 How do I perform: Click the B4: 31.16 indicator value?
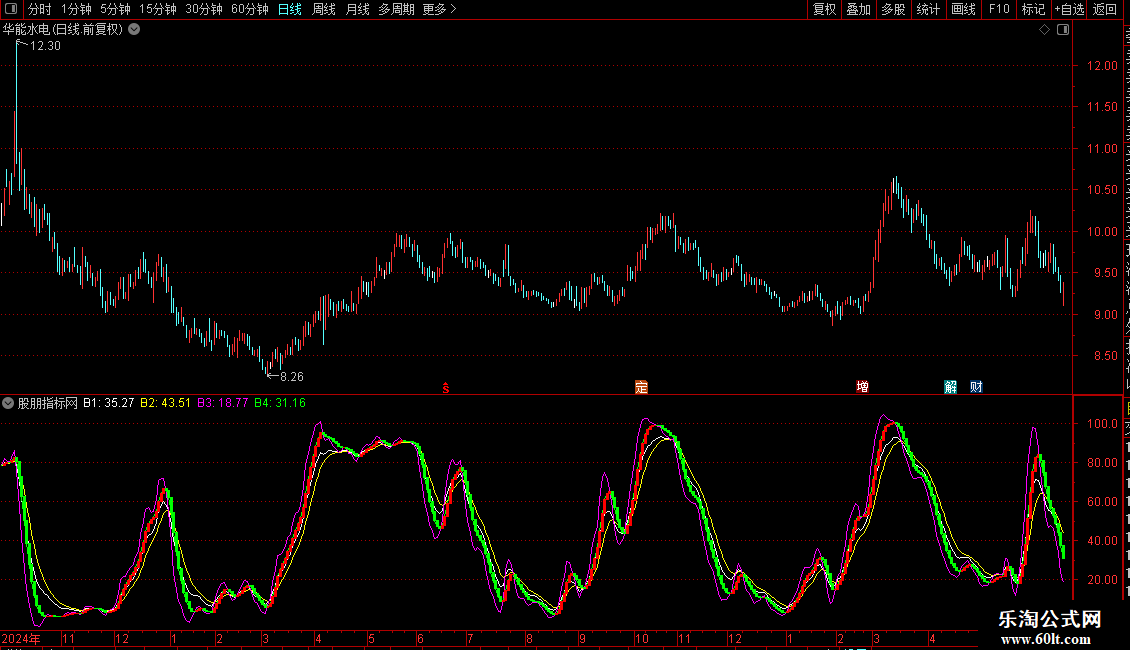coord(280,403)
